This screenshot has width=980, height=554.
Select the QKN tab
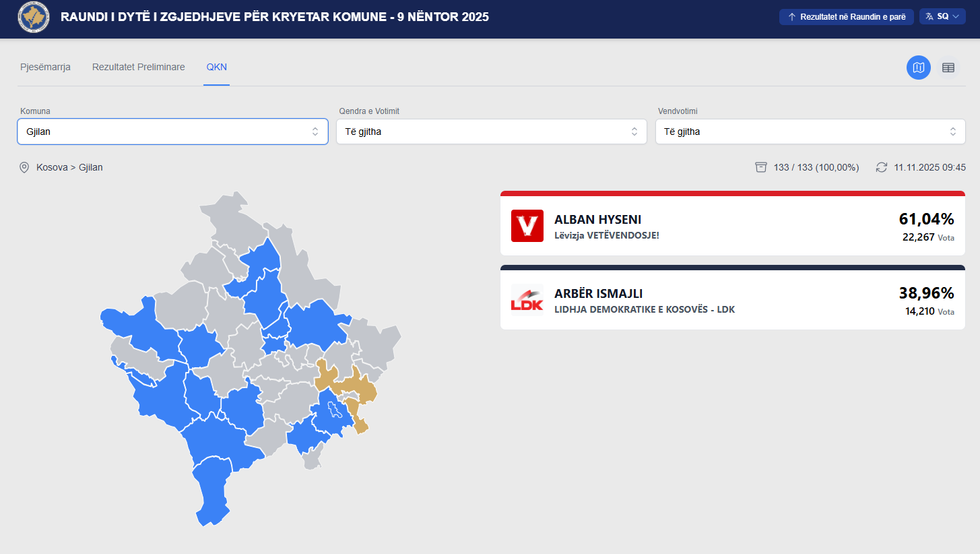216,67
